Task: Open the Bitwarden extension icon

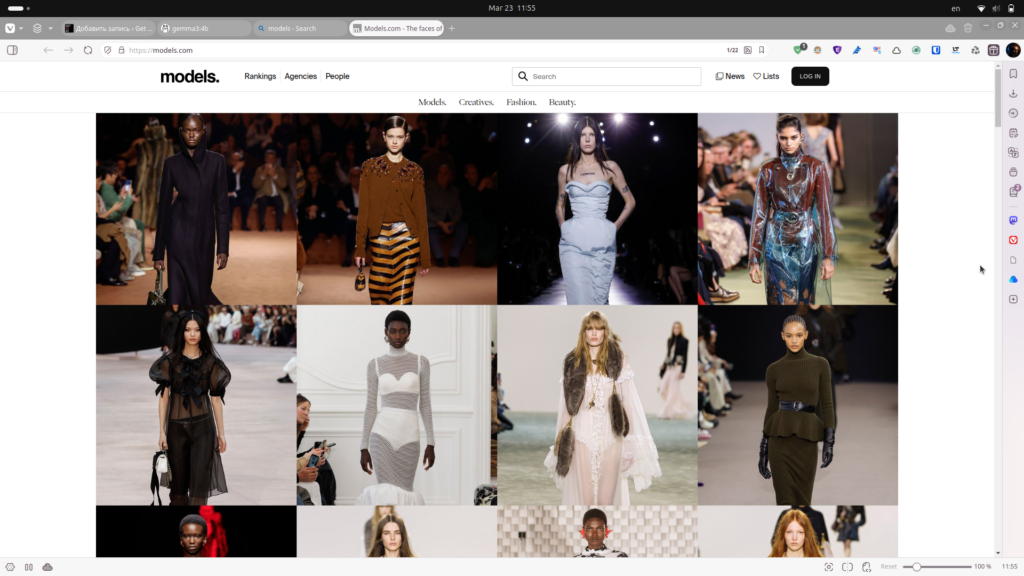Action: coord(936,50)
